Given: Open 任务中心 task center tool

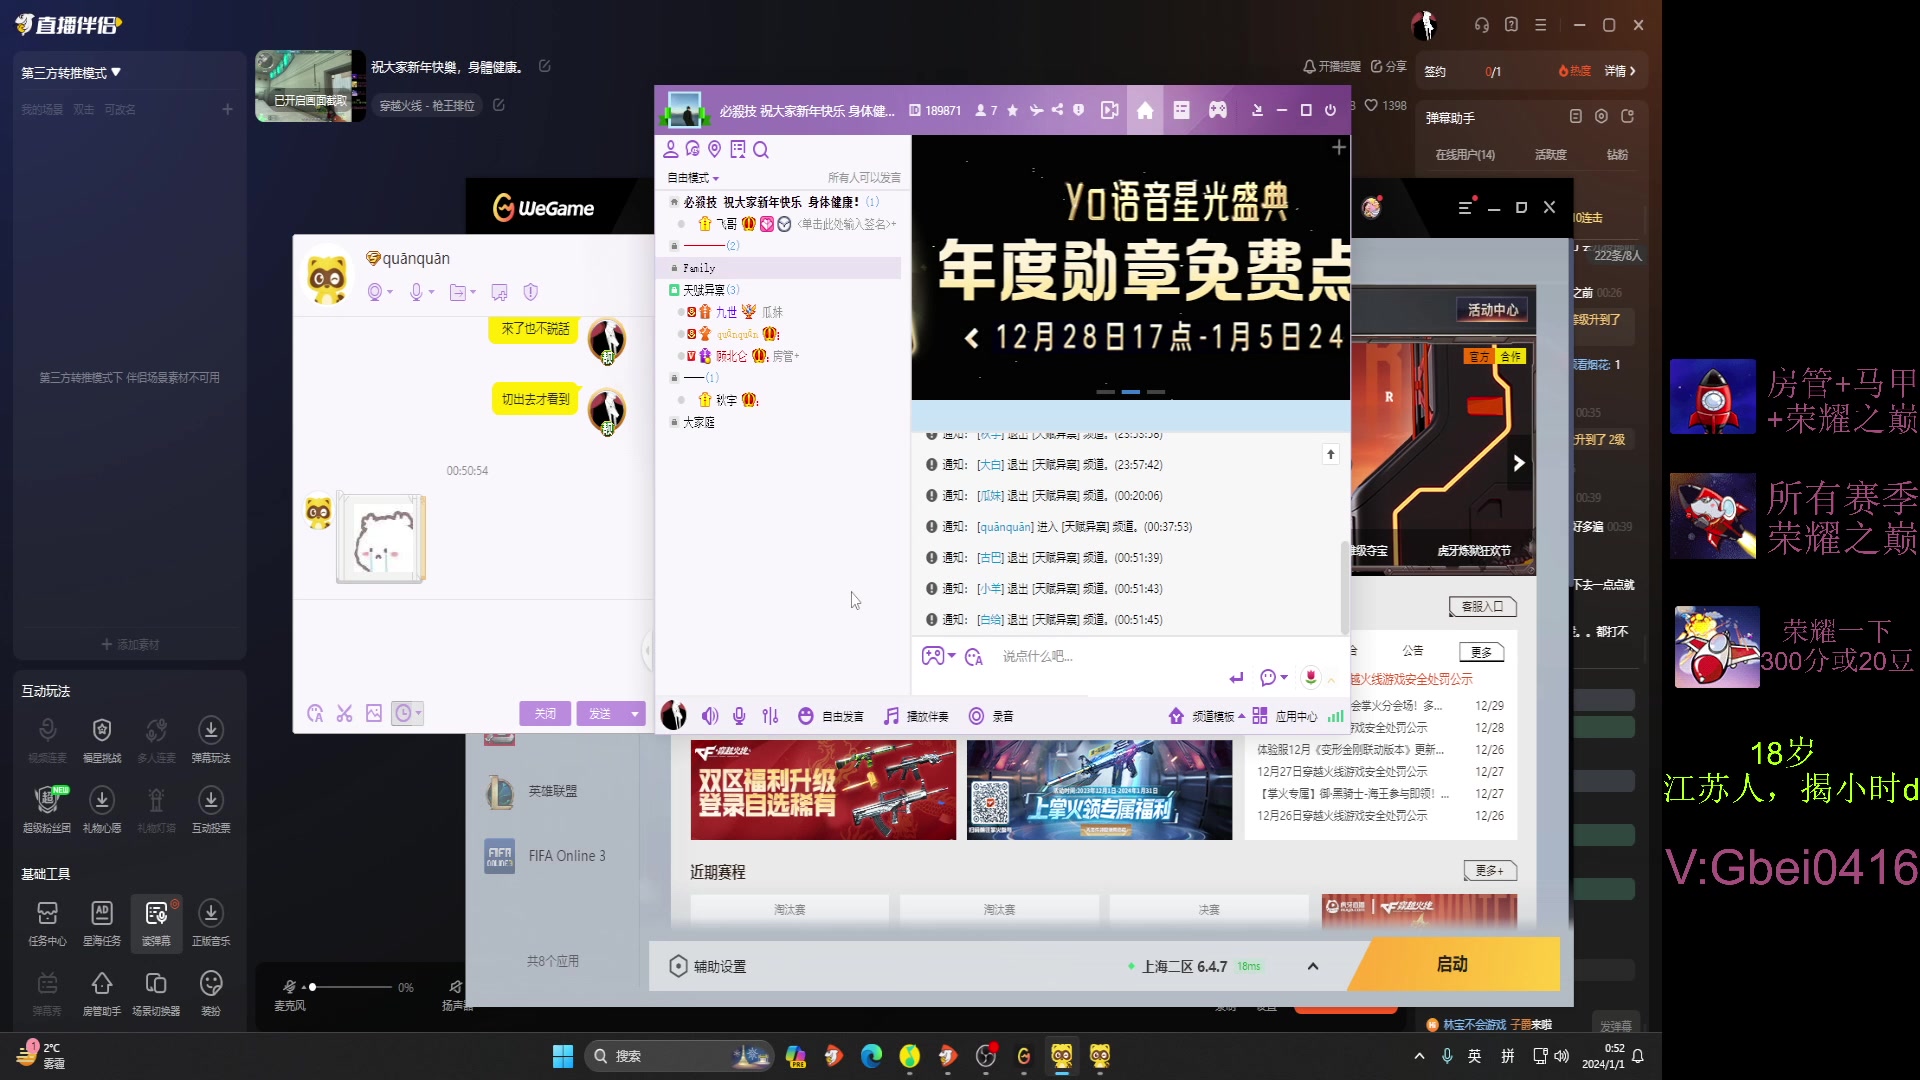Looking at the screenshot, I should pos(47,922).
